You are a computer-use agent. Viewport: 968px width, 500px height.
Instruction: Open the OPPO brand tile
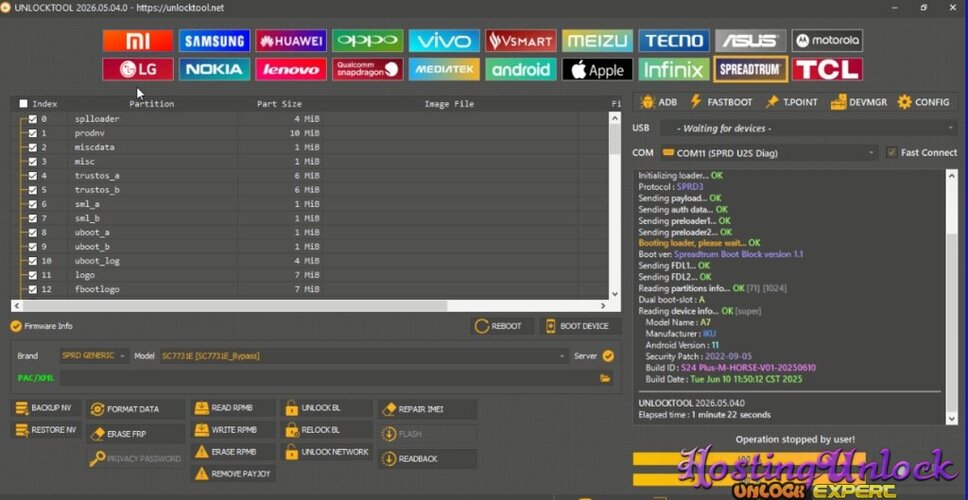coord(367,41)
